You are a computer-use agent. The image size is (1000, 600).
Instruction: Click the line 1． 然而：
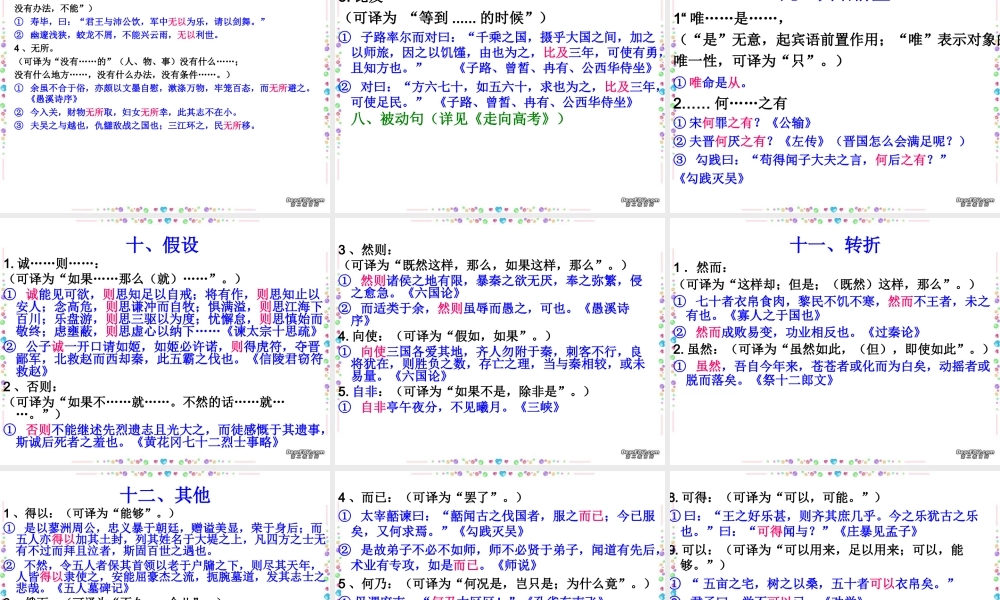tap(701, 267)
